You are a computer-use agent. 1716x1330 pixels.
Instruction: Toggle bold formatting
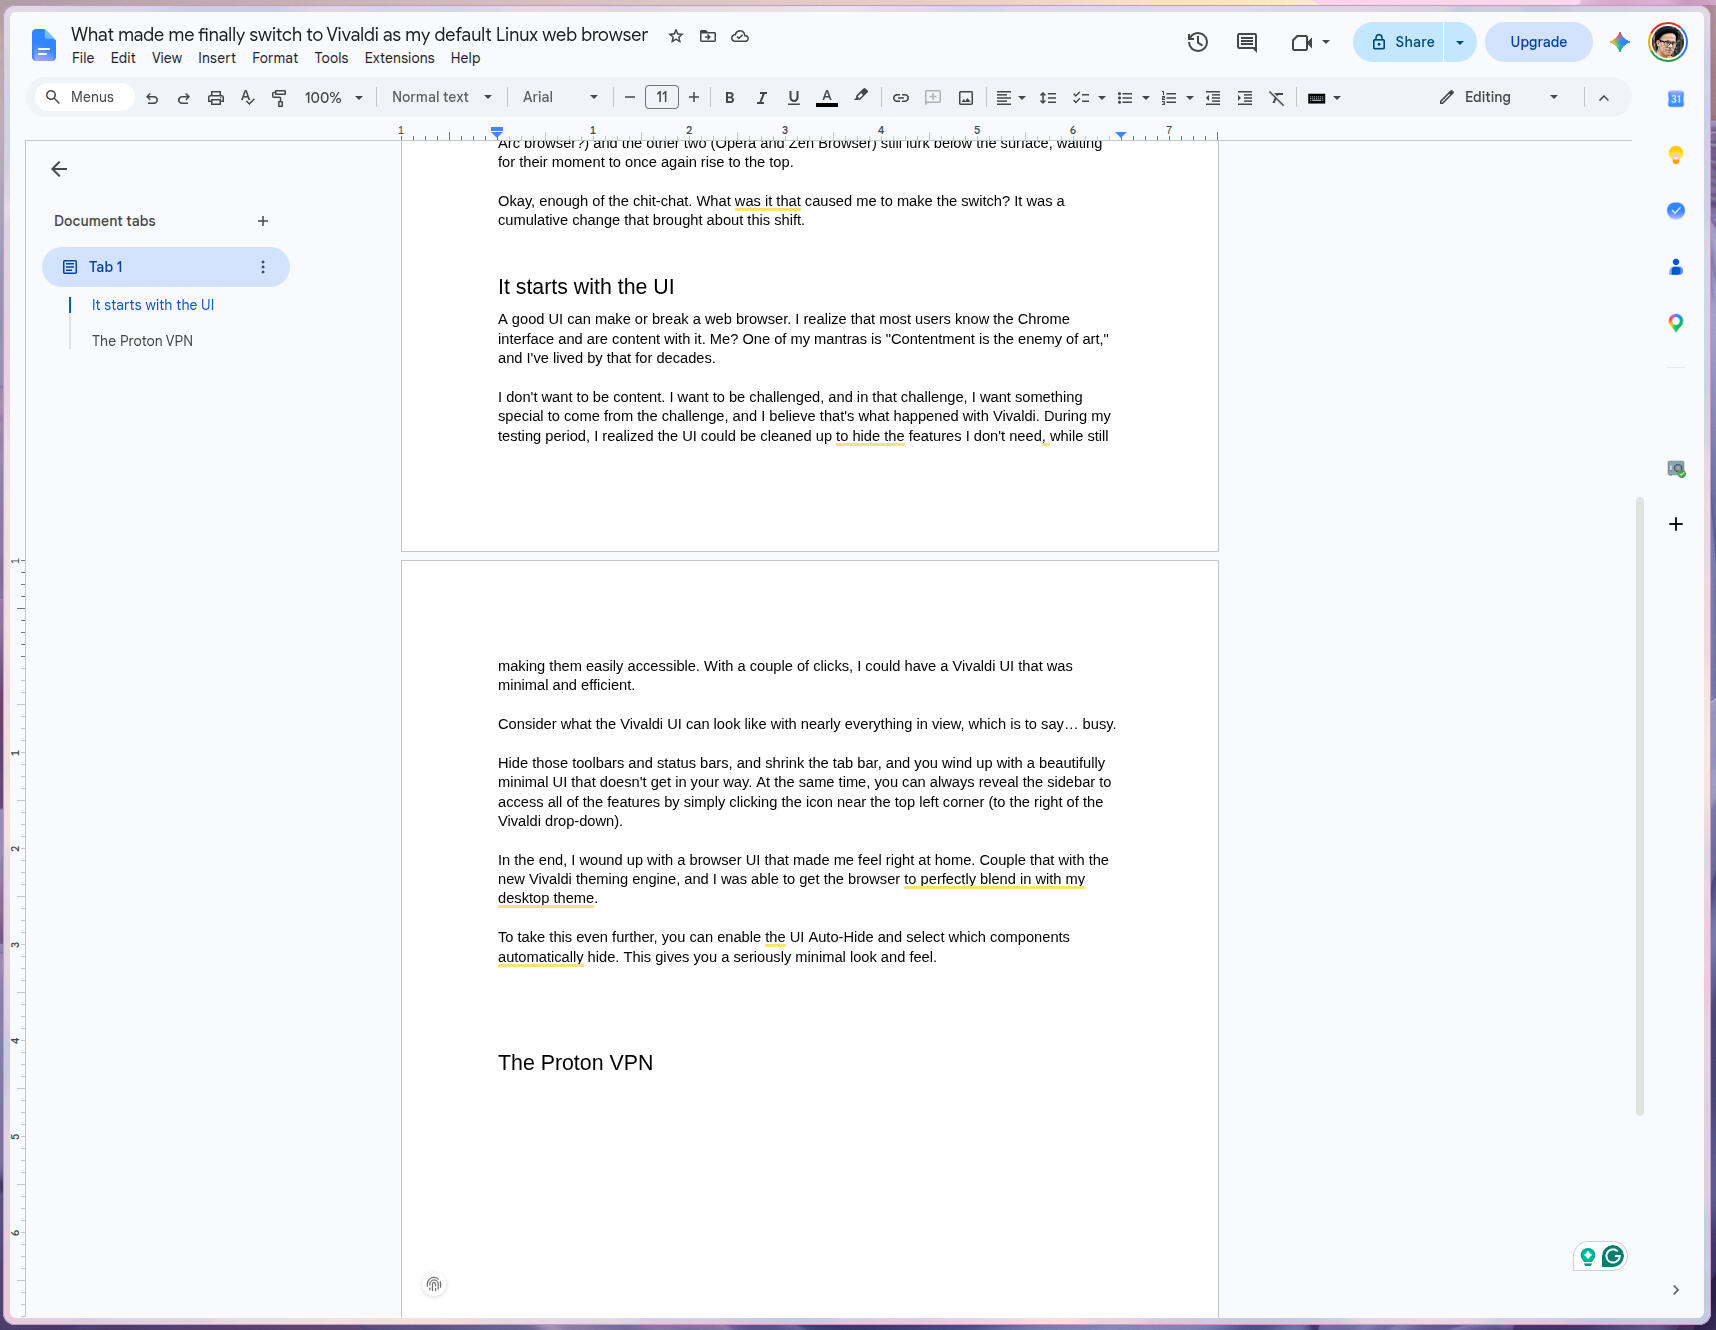pos(729,97)
